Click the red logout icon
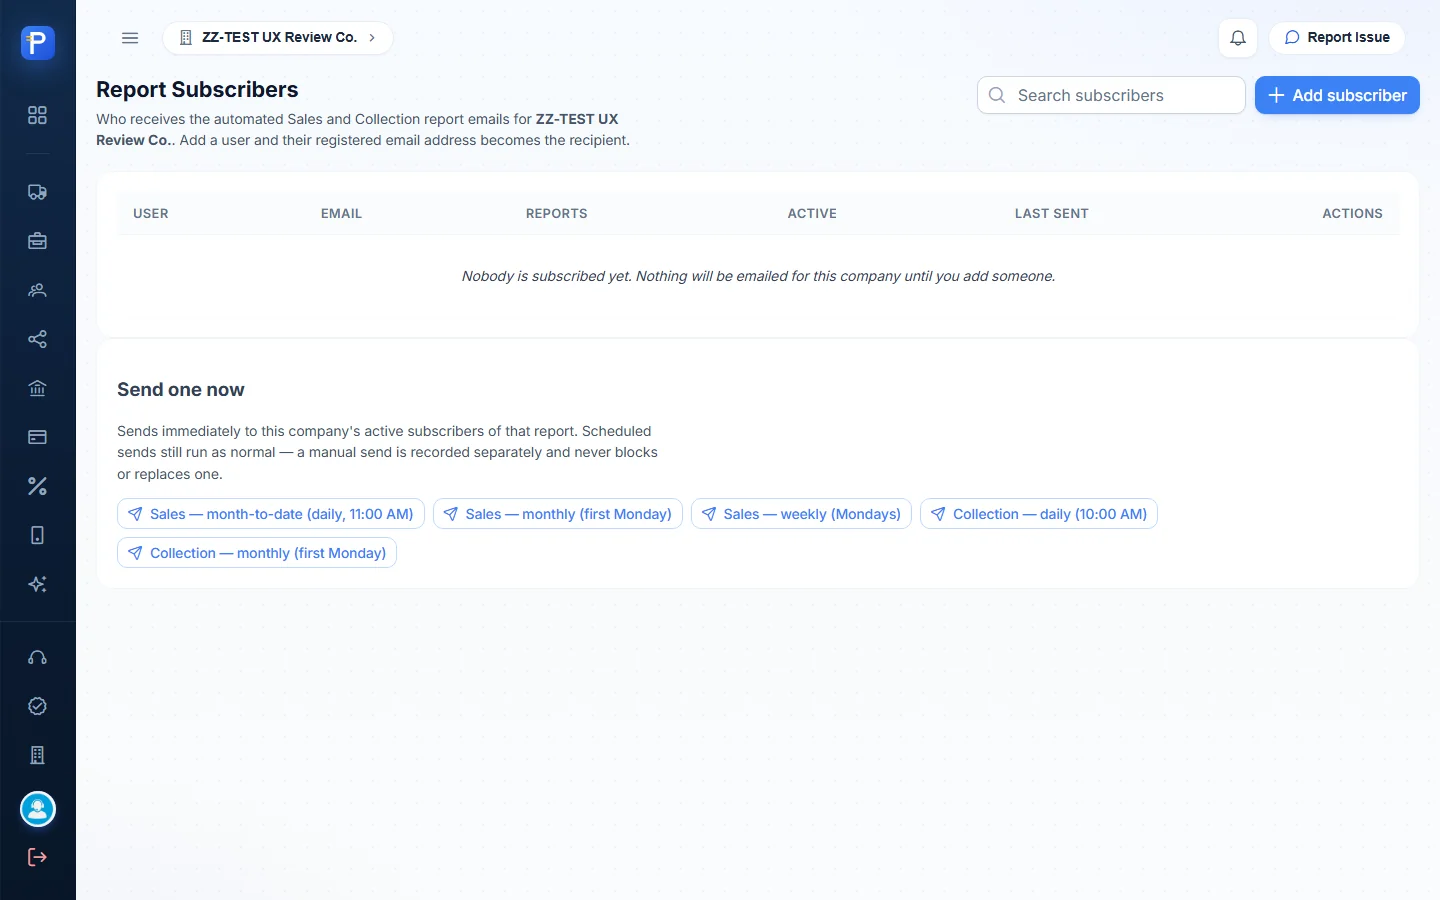Image resolution: width=1440 pixels, height=900 pixels. 38,857
